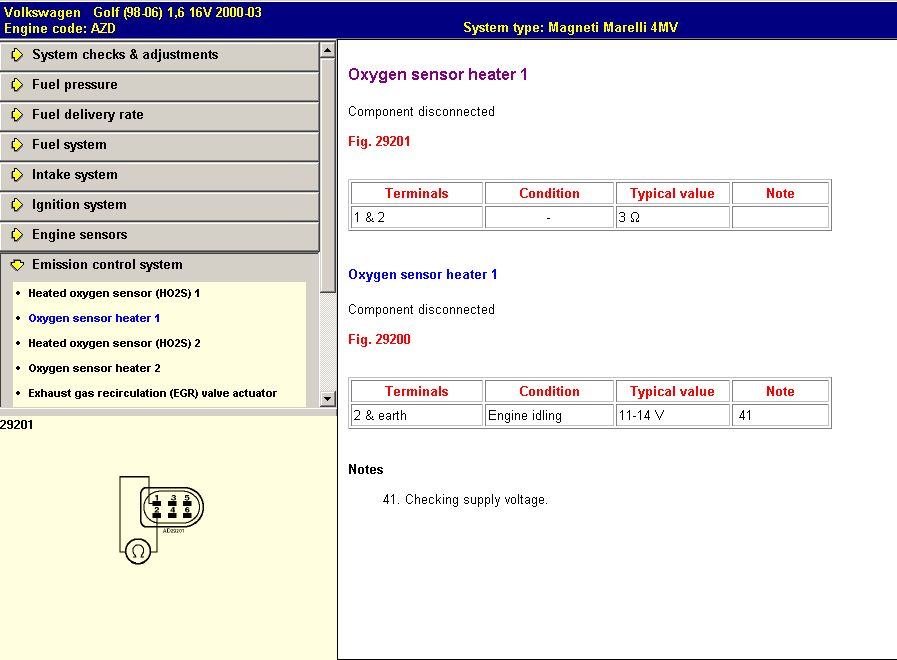This screenshot has width=897, height=660.
Task: Click the arrow icon beside Intake system
Action: tap(17, 175)
